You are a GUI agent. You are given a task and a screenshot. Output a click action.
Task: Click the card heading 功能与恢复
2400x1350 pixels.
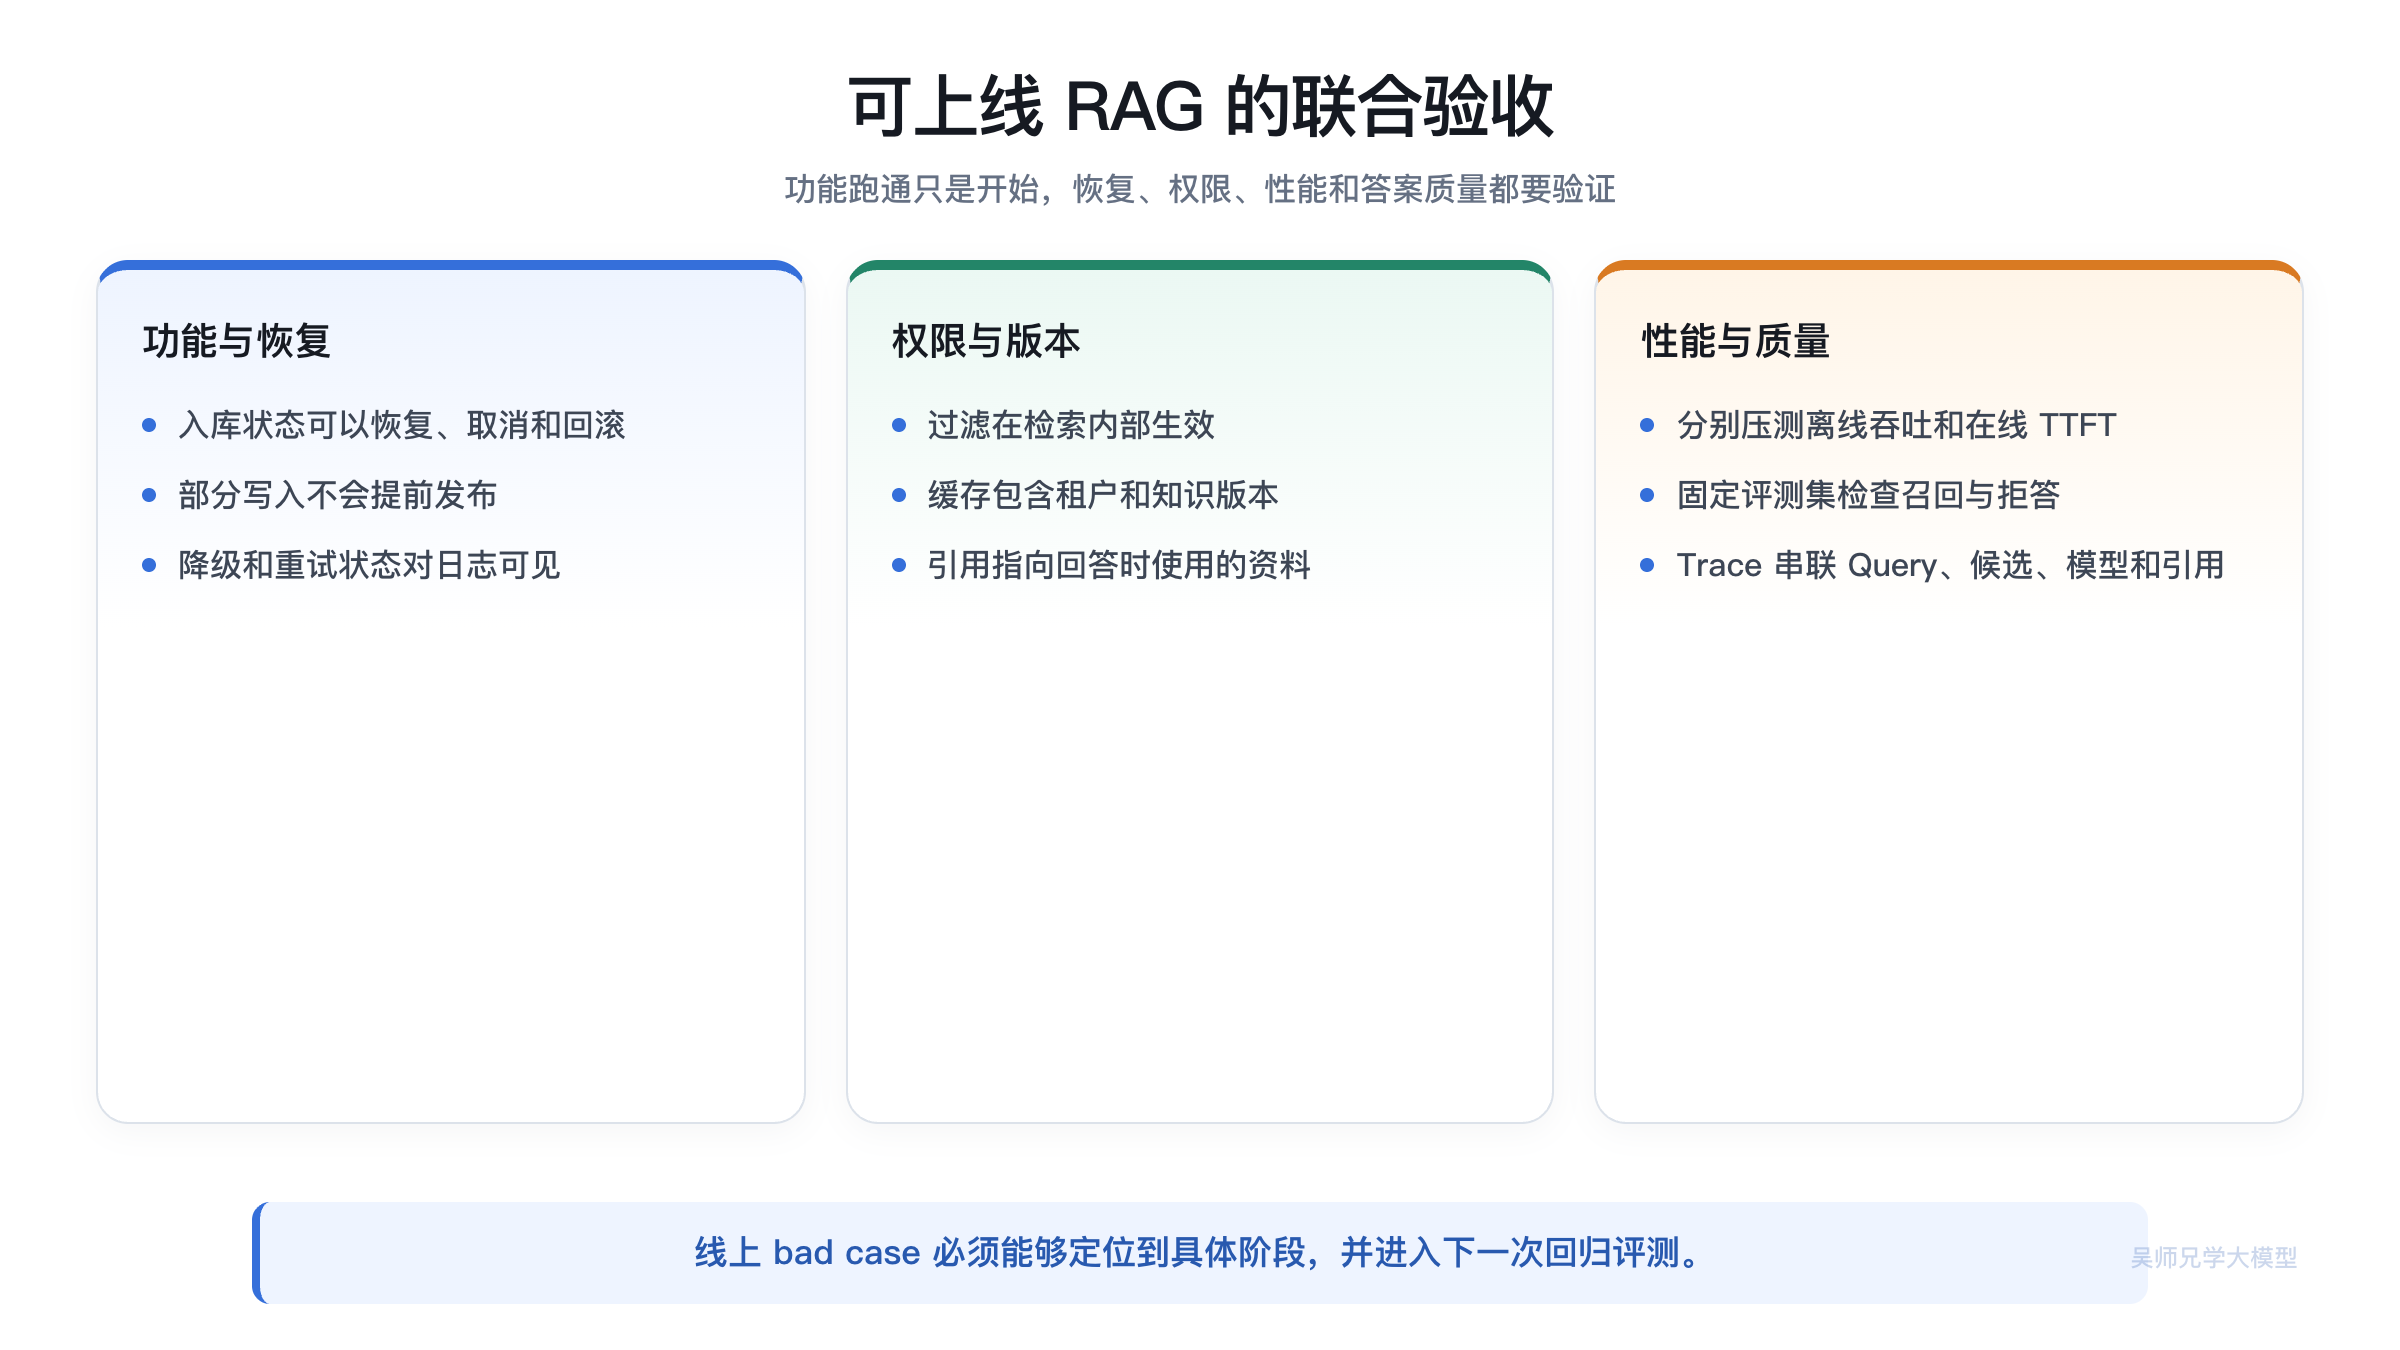click(237, 341)
